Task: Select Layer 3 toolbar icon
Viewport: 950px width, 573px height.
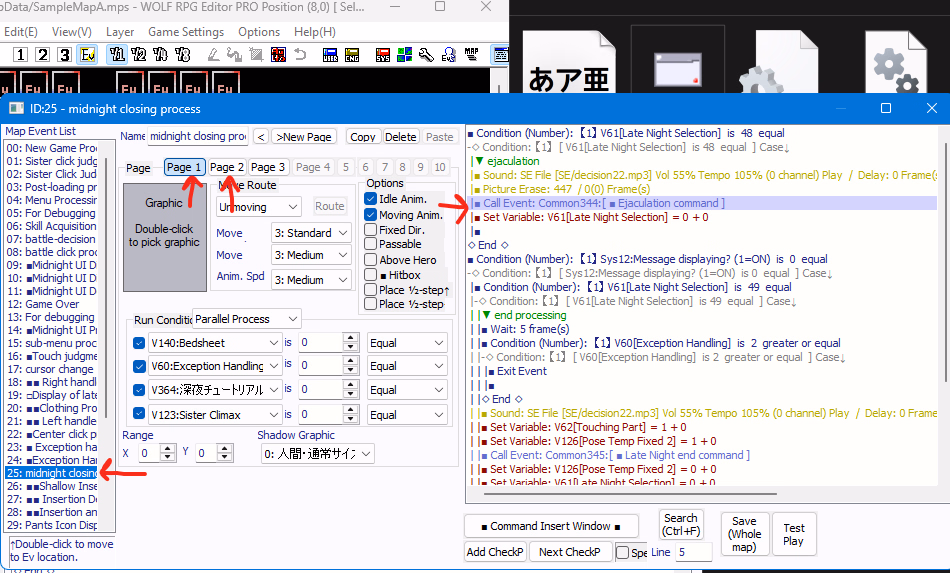Action: 64,54
